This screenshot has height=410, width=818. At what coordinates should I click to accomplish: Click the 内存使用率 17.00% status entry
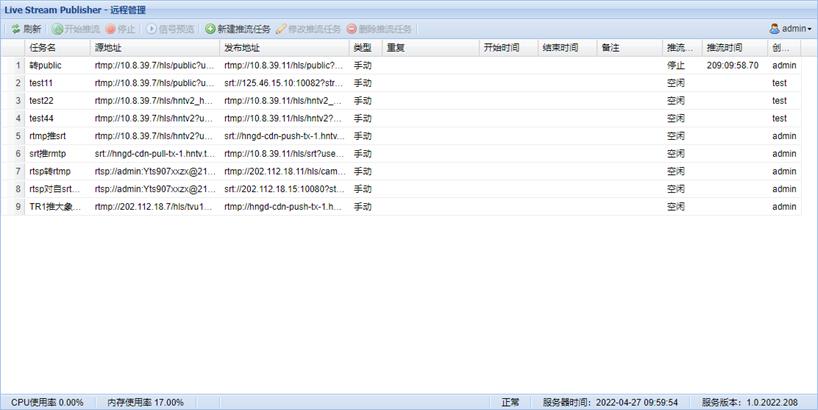pyautogui.click(x=146, y=402)
